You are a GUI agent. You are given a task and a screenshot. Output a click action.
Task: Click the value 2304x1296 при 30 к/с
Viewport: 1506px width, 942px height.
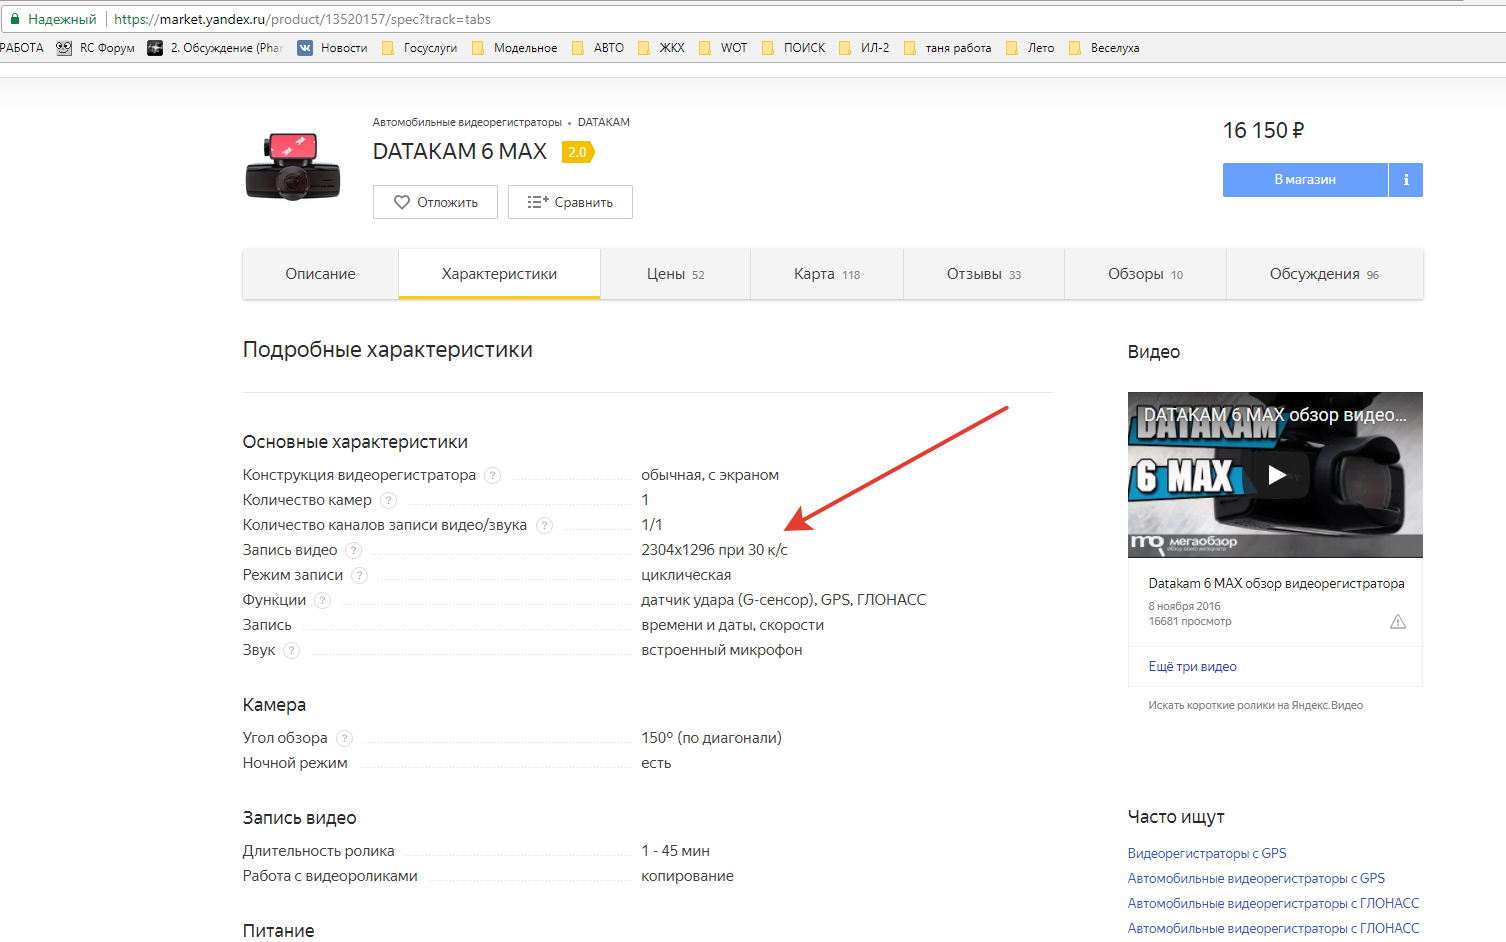[x=714, y=550]
